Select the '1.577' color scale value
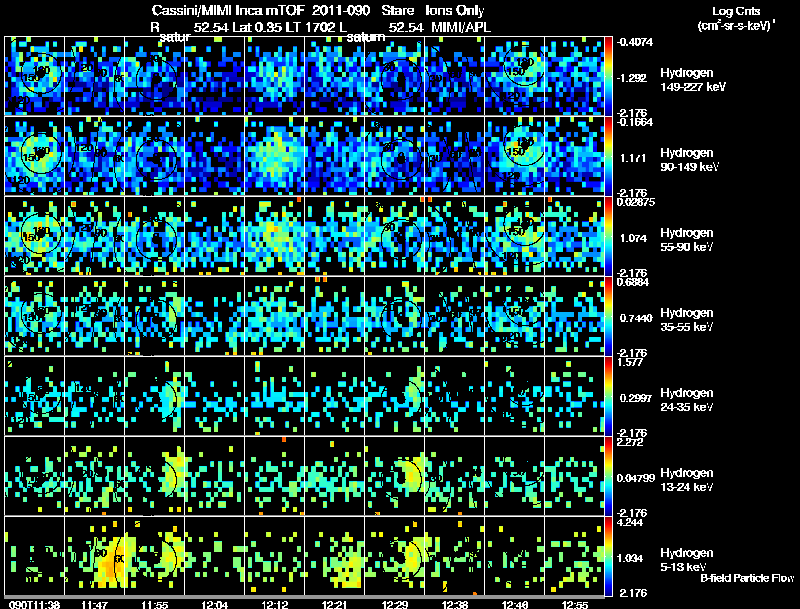This screenshot has width=800, height=609. pos(630,362)
